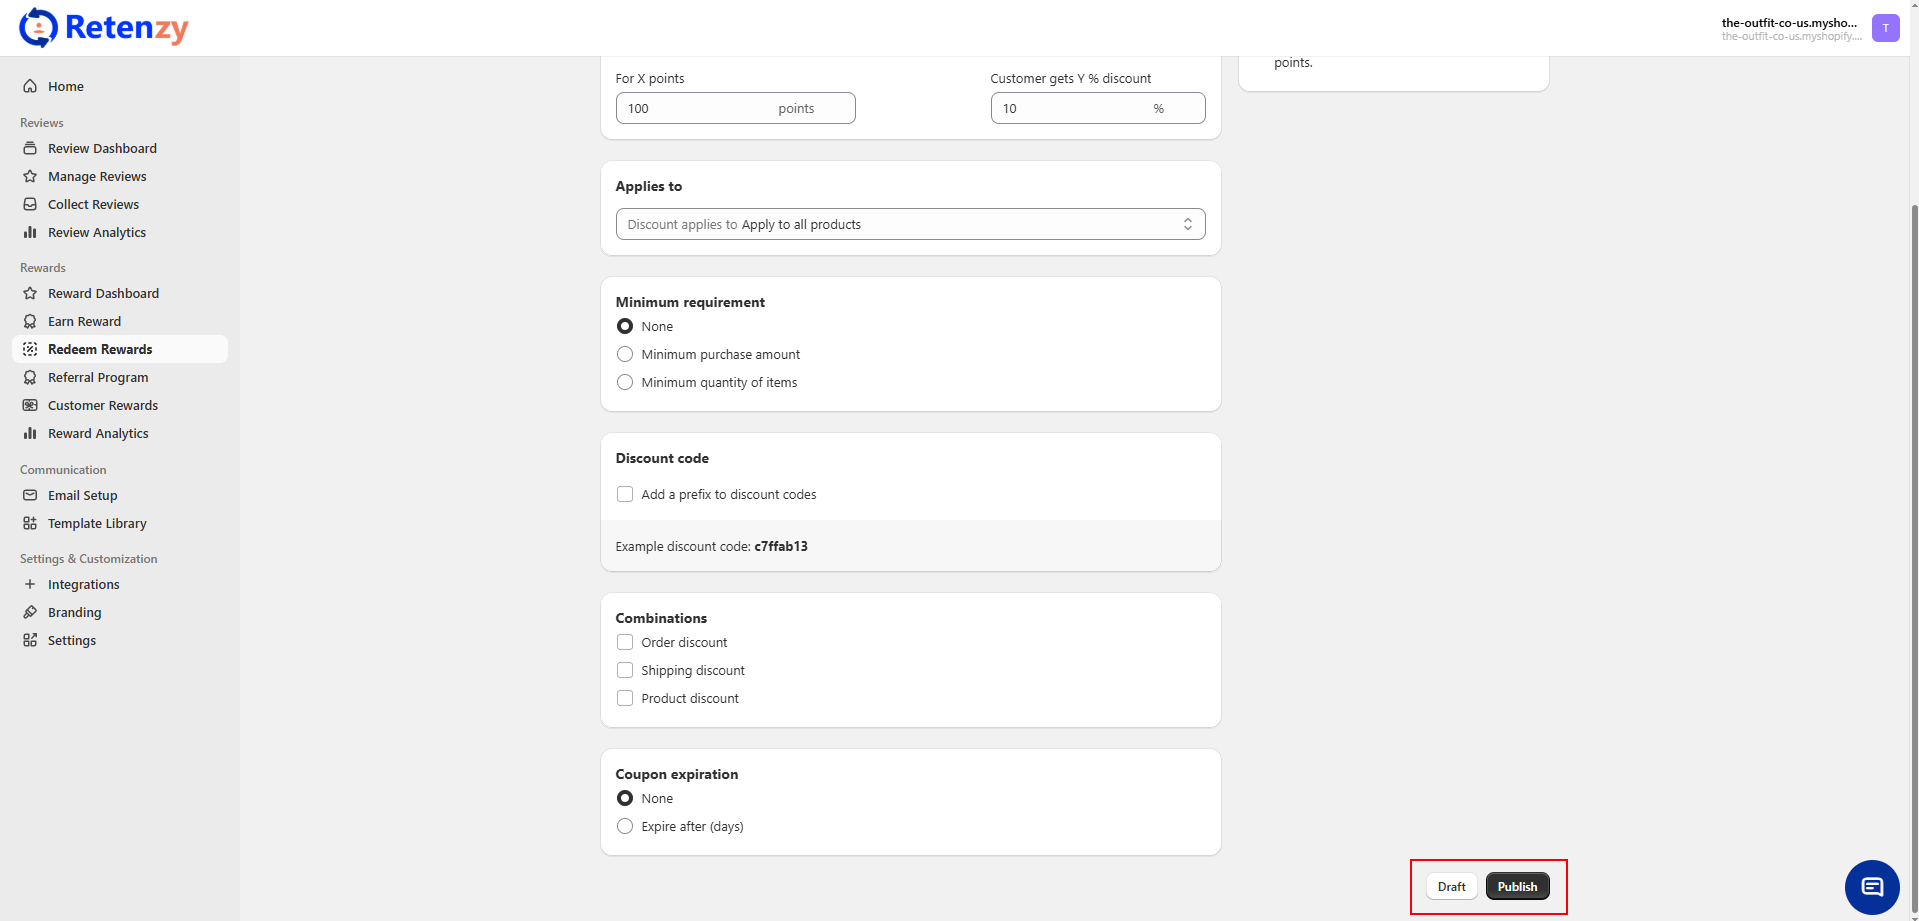This screenshot has width=1919, height=921.
Task: Open the chat support bubble icon
Action: 1871,887
